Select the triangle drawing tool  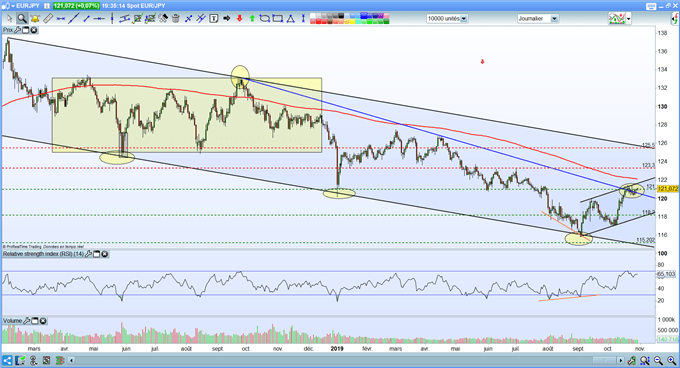click(x=291, y=19)
